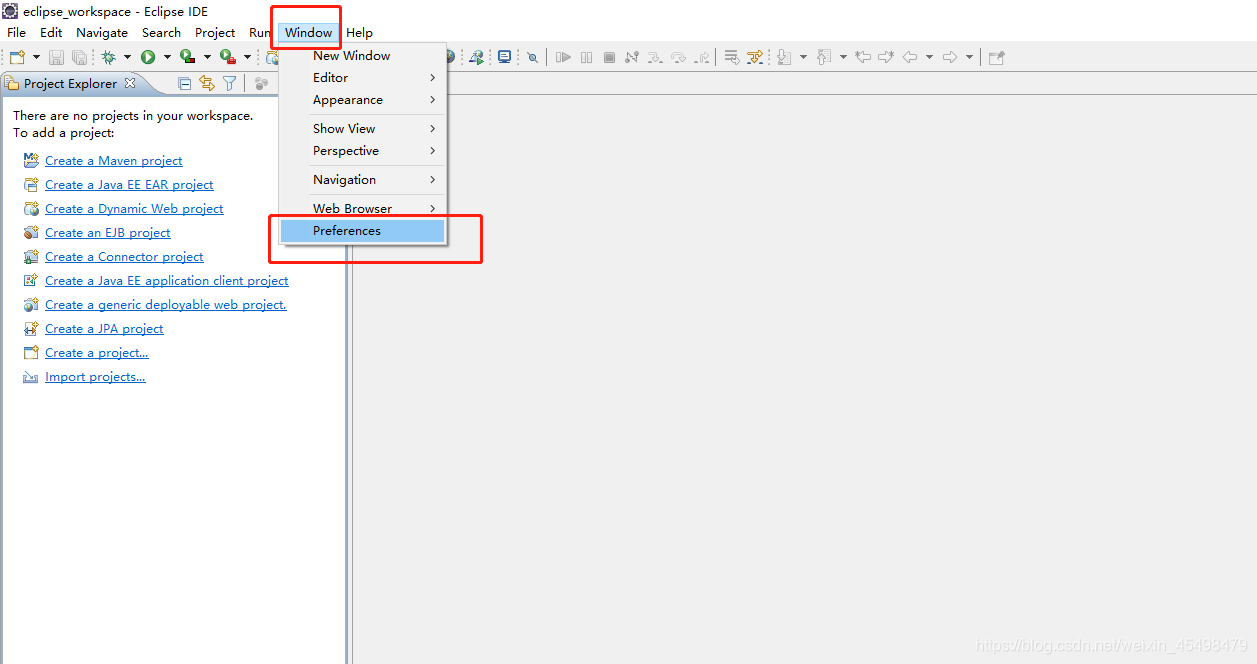Viewport: 1257px width, 664px height.
Task: Expand the Perspective submenu
Action: tap(363, 151)
